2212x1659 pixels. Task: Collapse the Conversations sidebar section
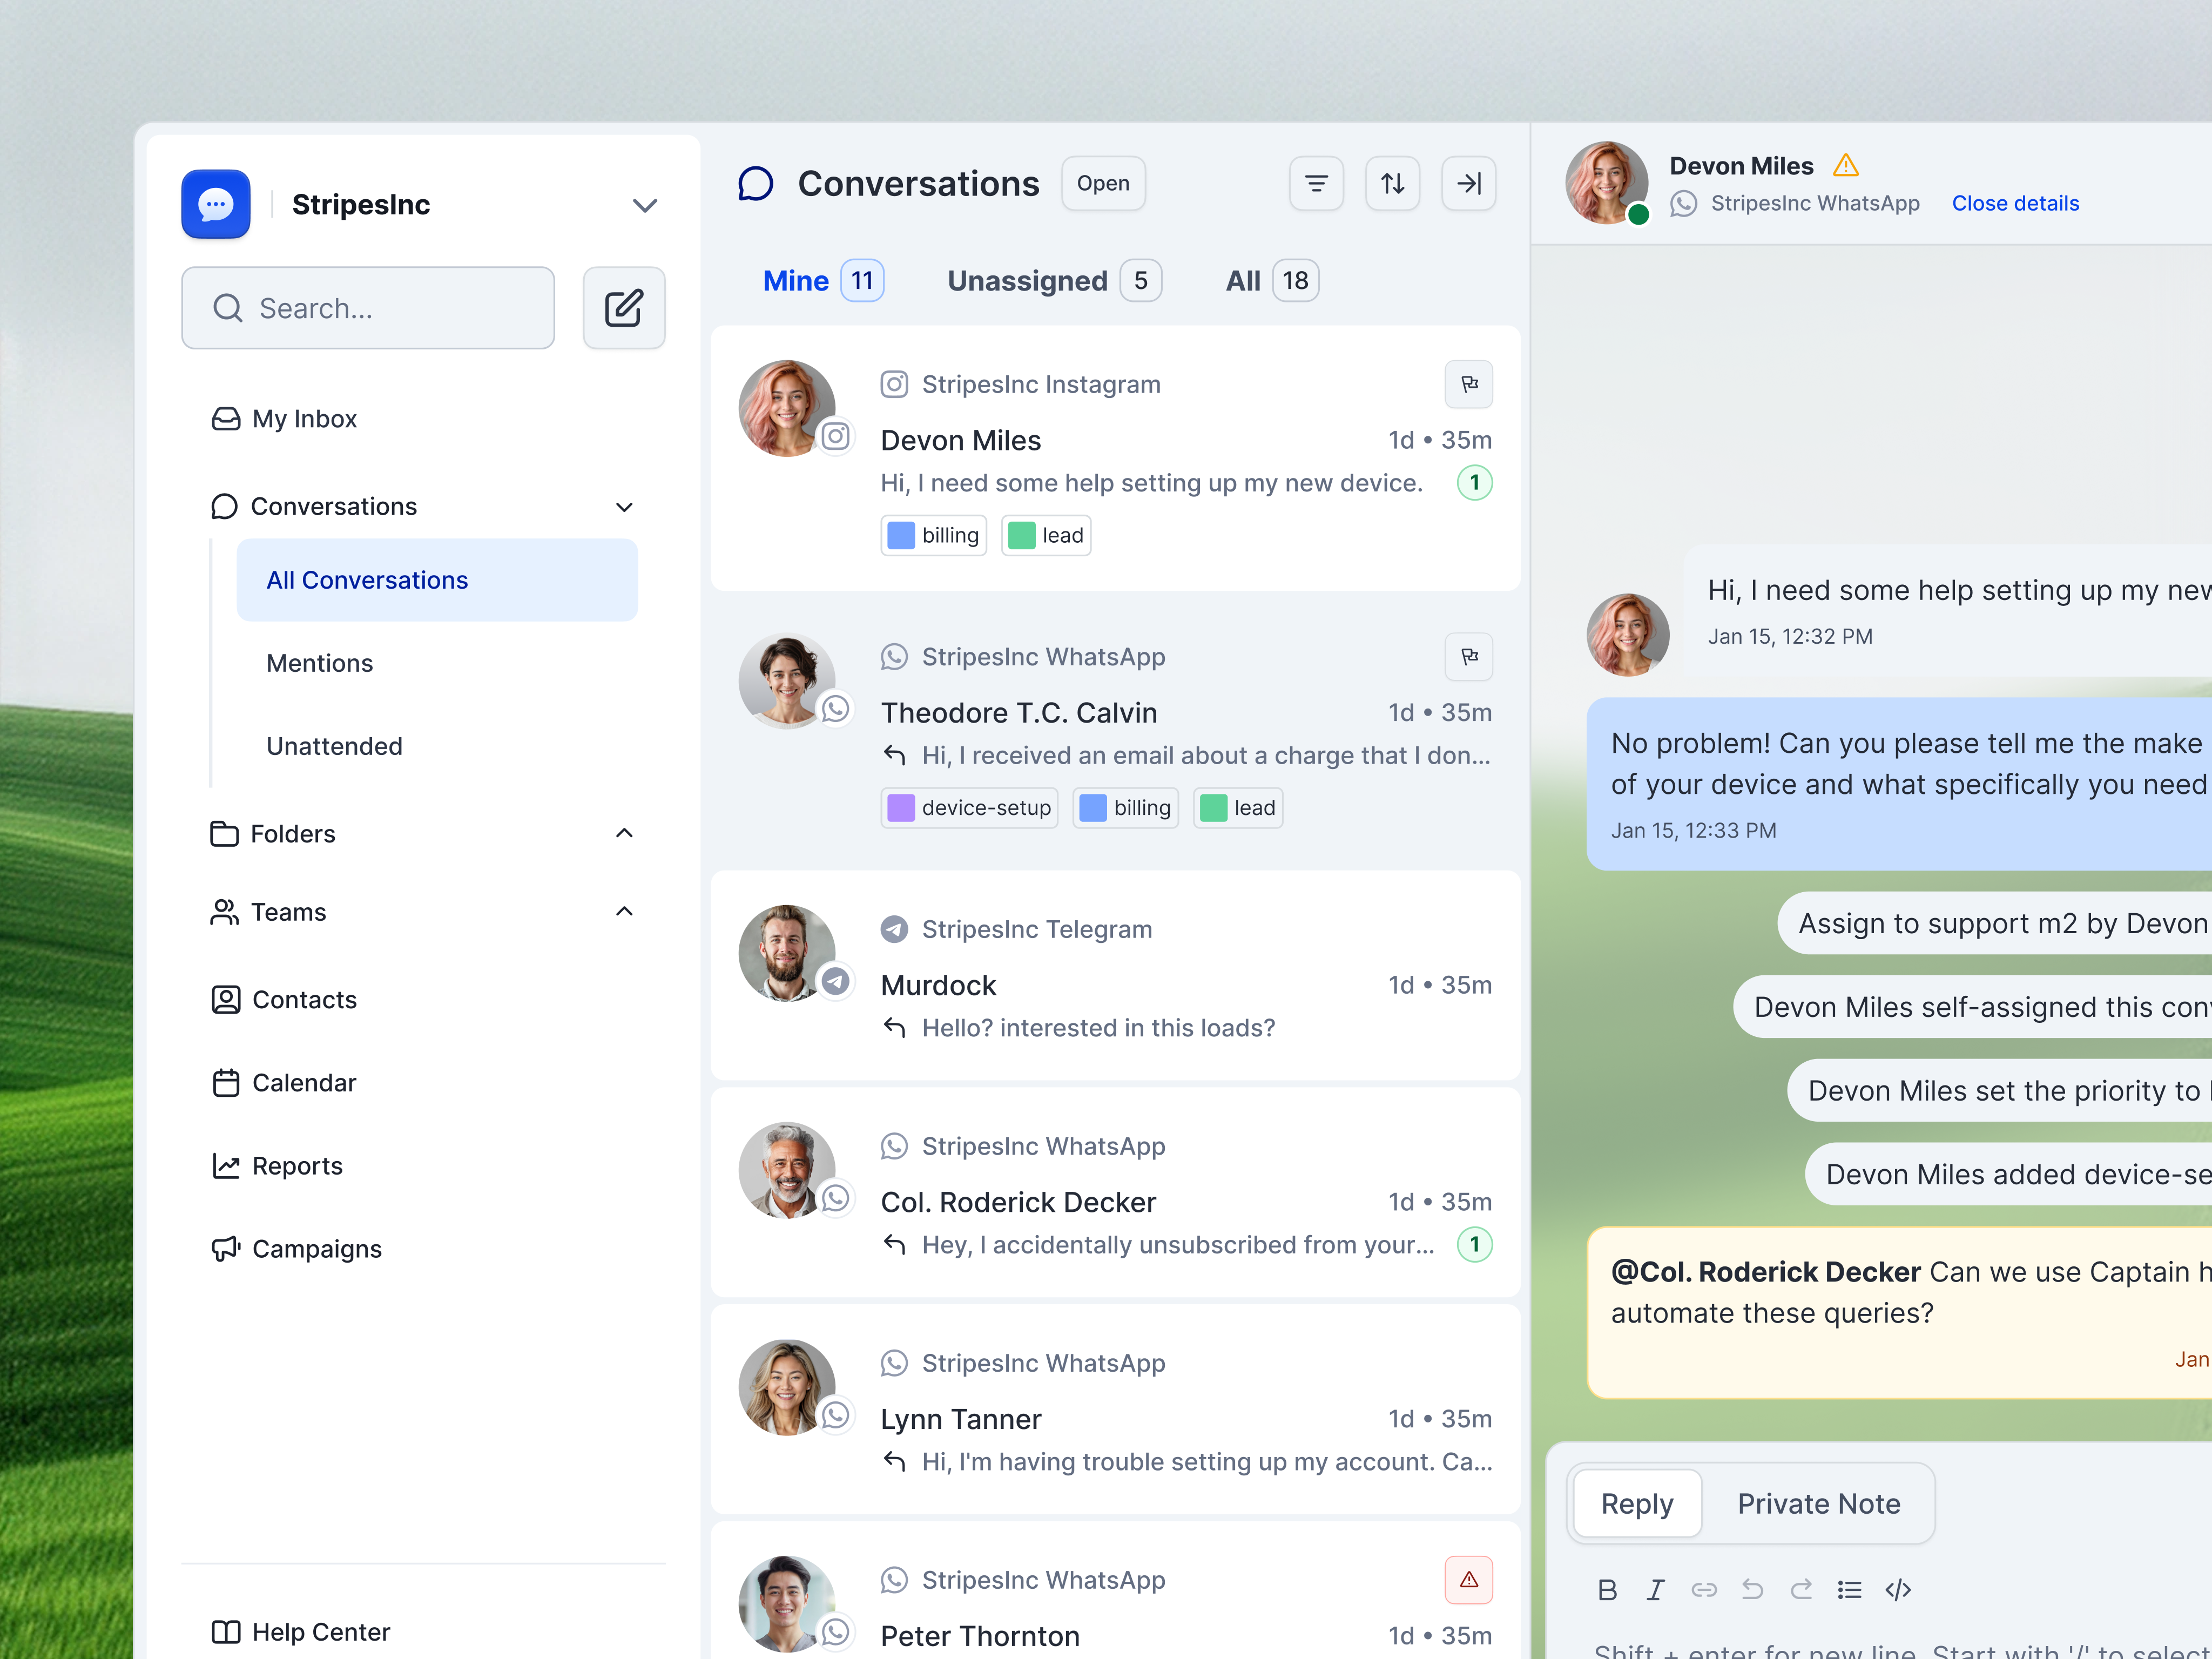tap(624, 506)
